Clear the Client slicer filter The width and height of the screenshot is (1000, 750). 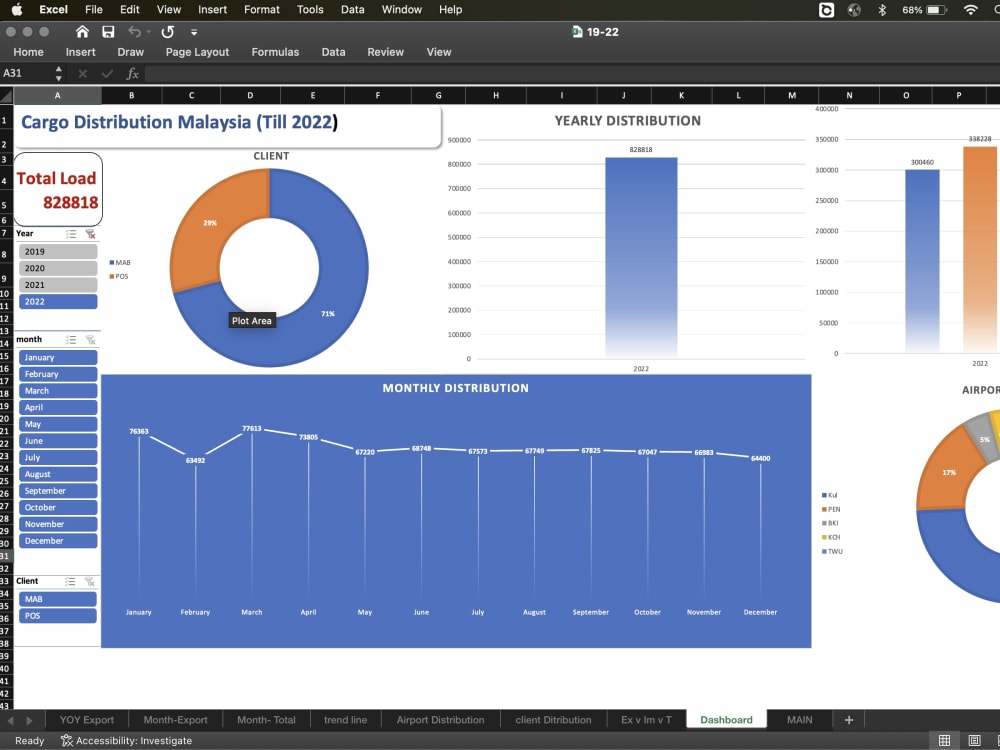pyautogui.click(x=90, y=581)
